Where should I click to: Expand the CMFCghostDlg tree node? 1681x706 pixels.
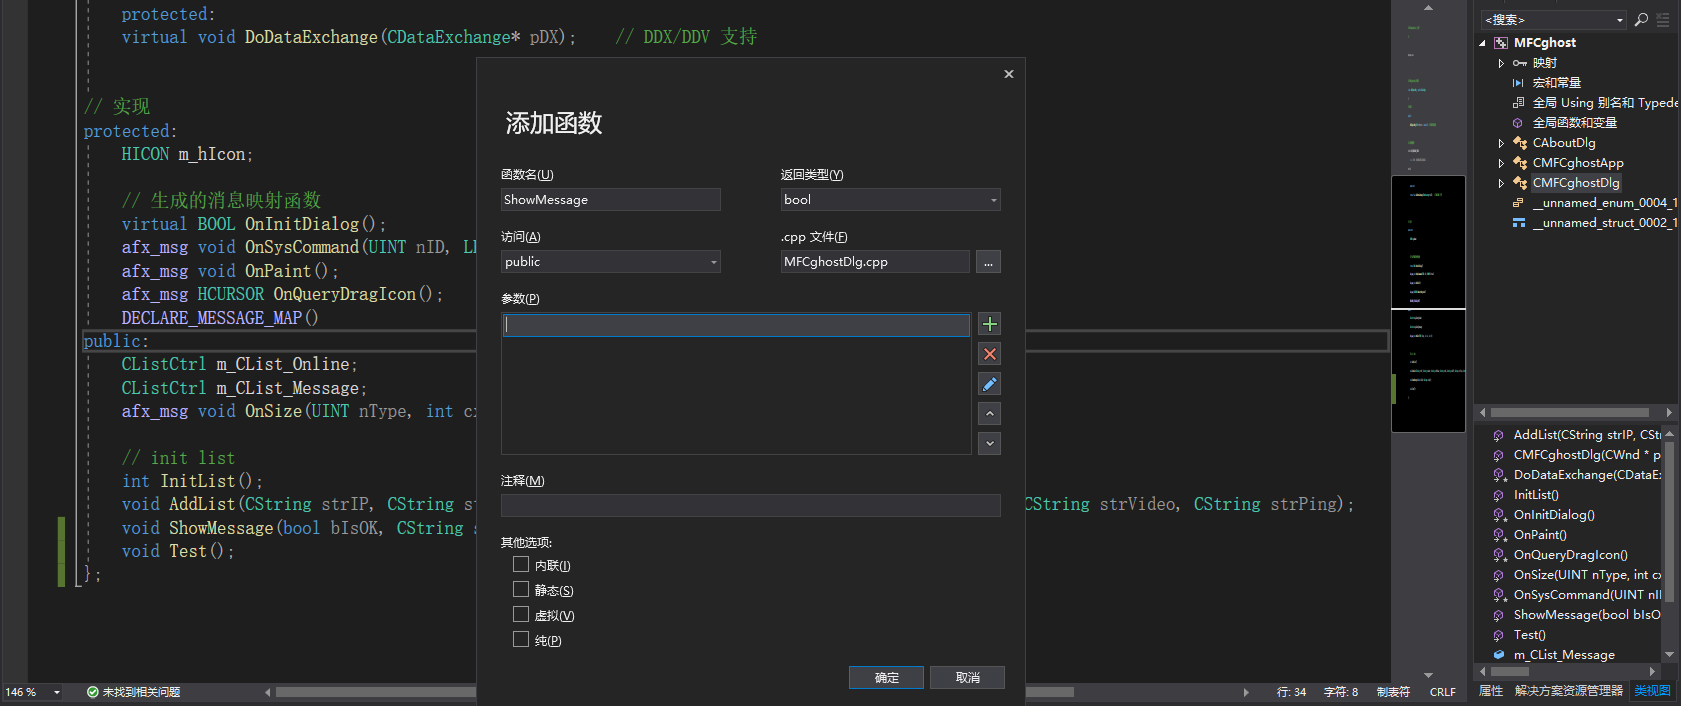[1501, 183]
